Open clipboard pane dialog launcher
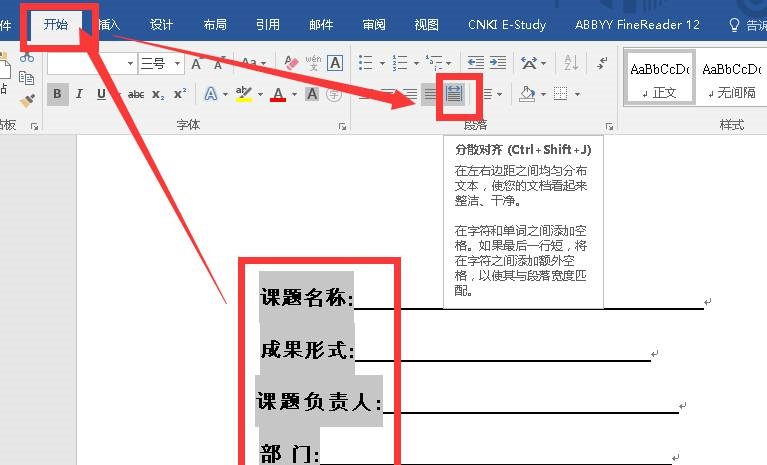This screenshot has width=767, height=465. [34, 127]
